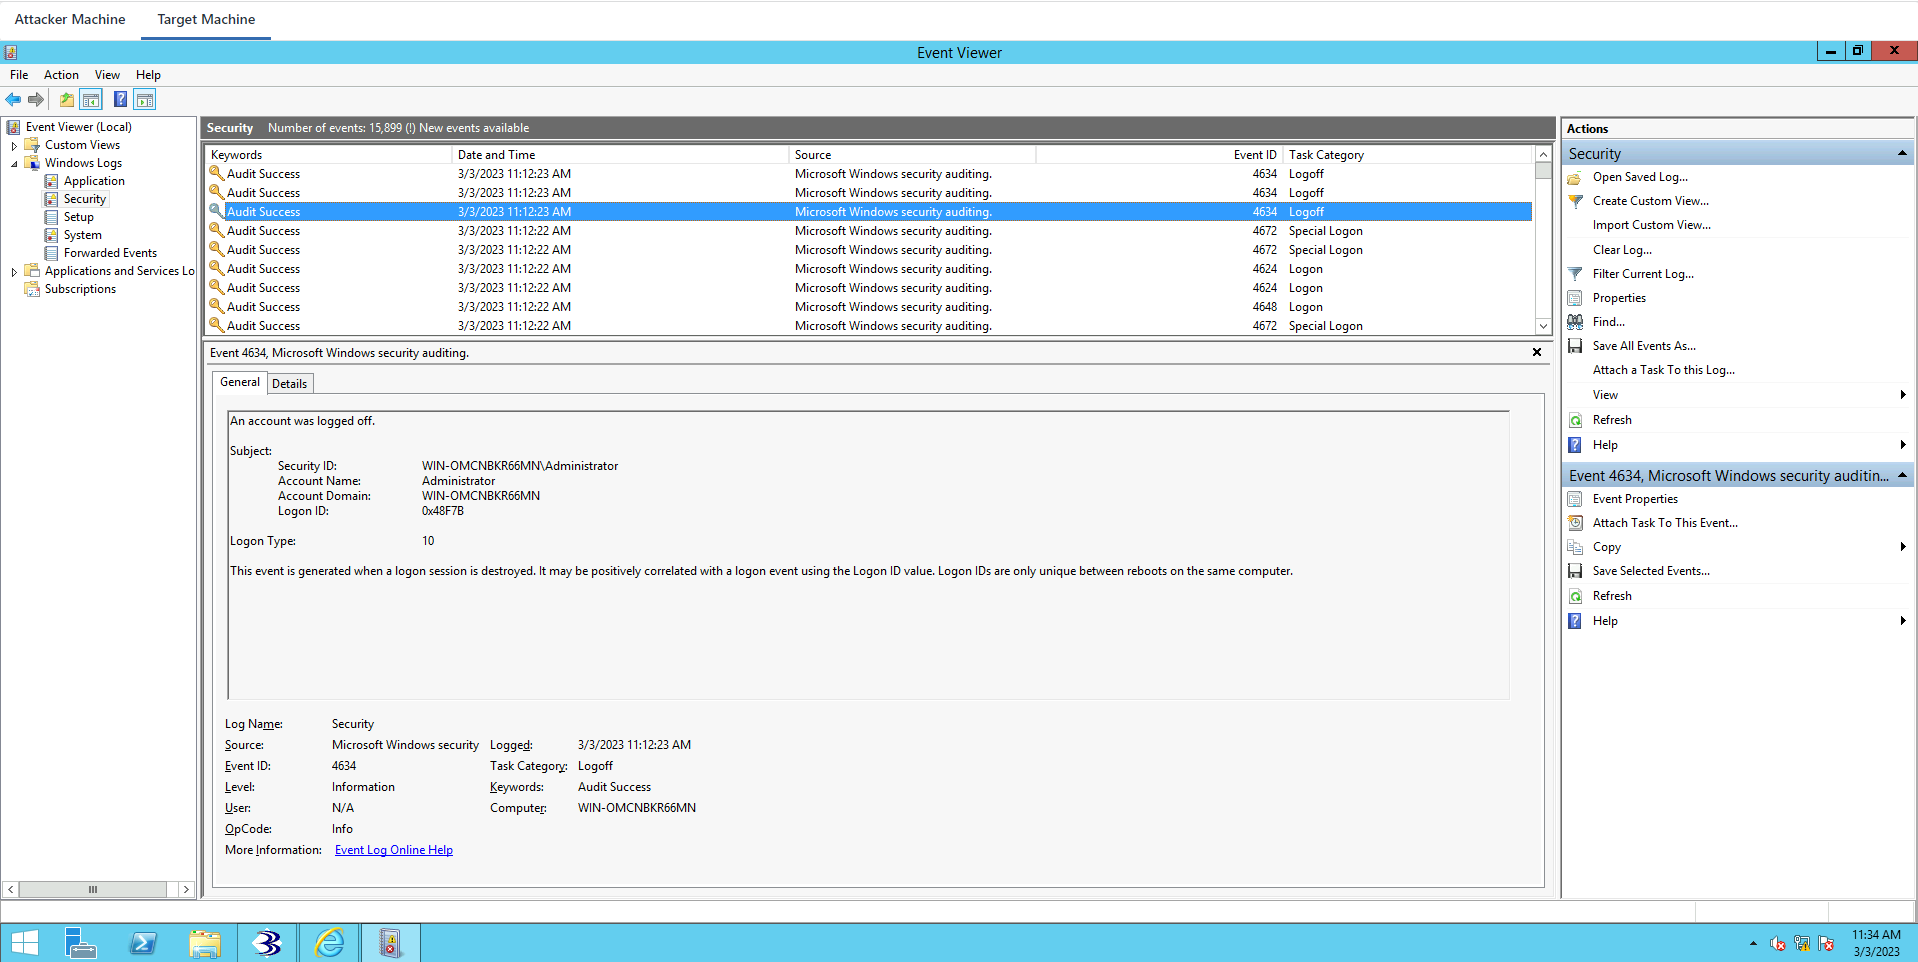Click the Forward arrow toolbar icon
Screen dimensions: 1918x962
pyautogui.click(x=36, y=99)
